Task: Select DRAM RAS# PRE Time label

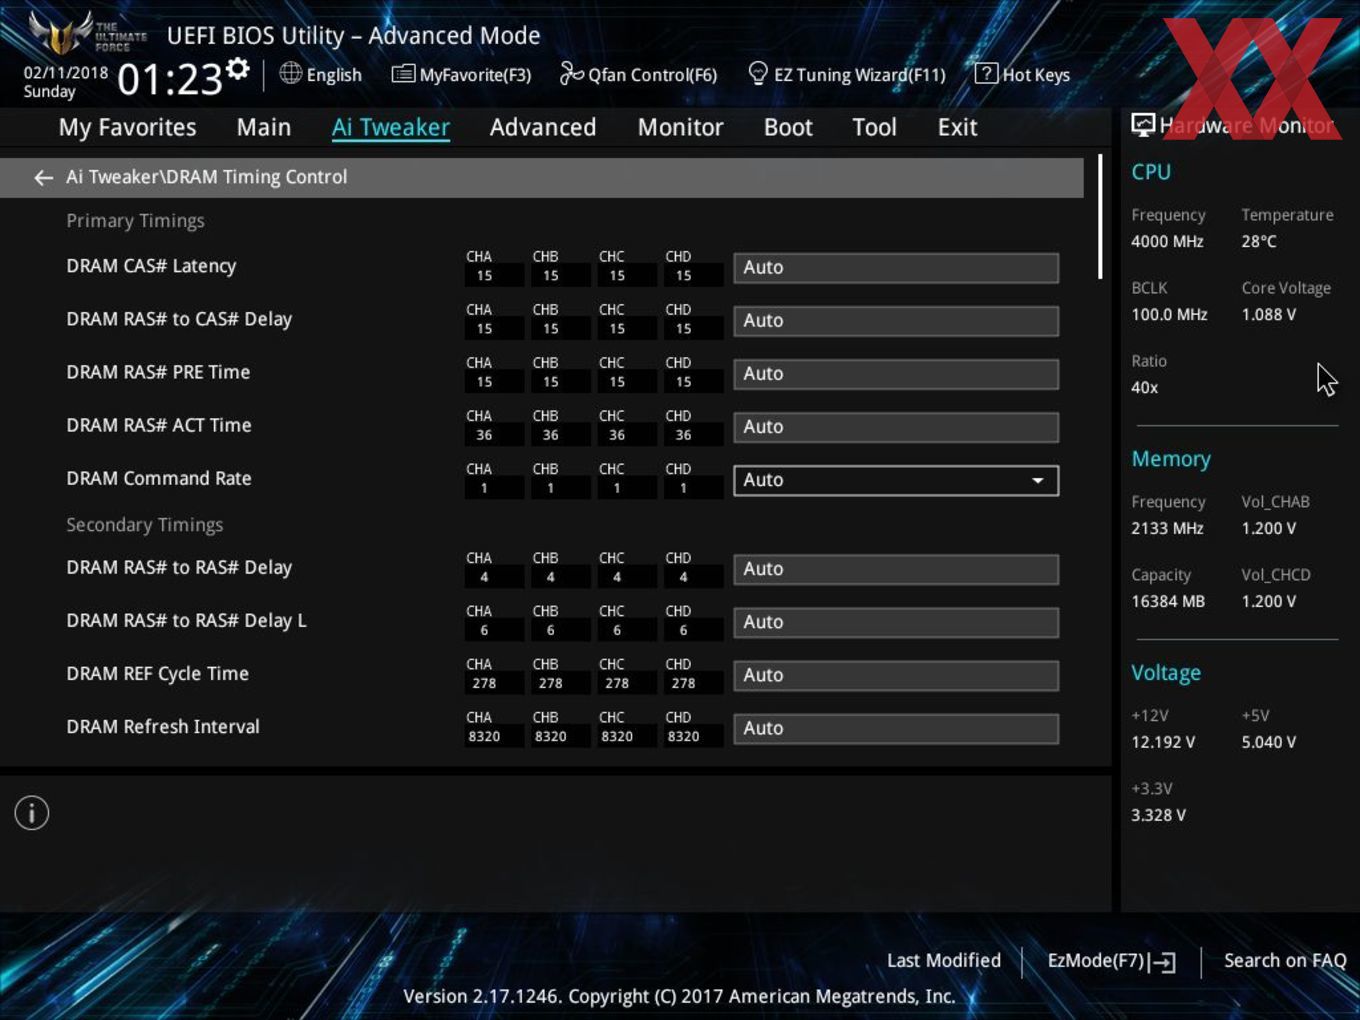Action: 158,372
